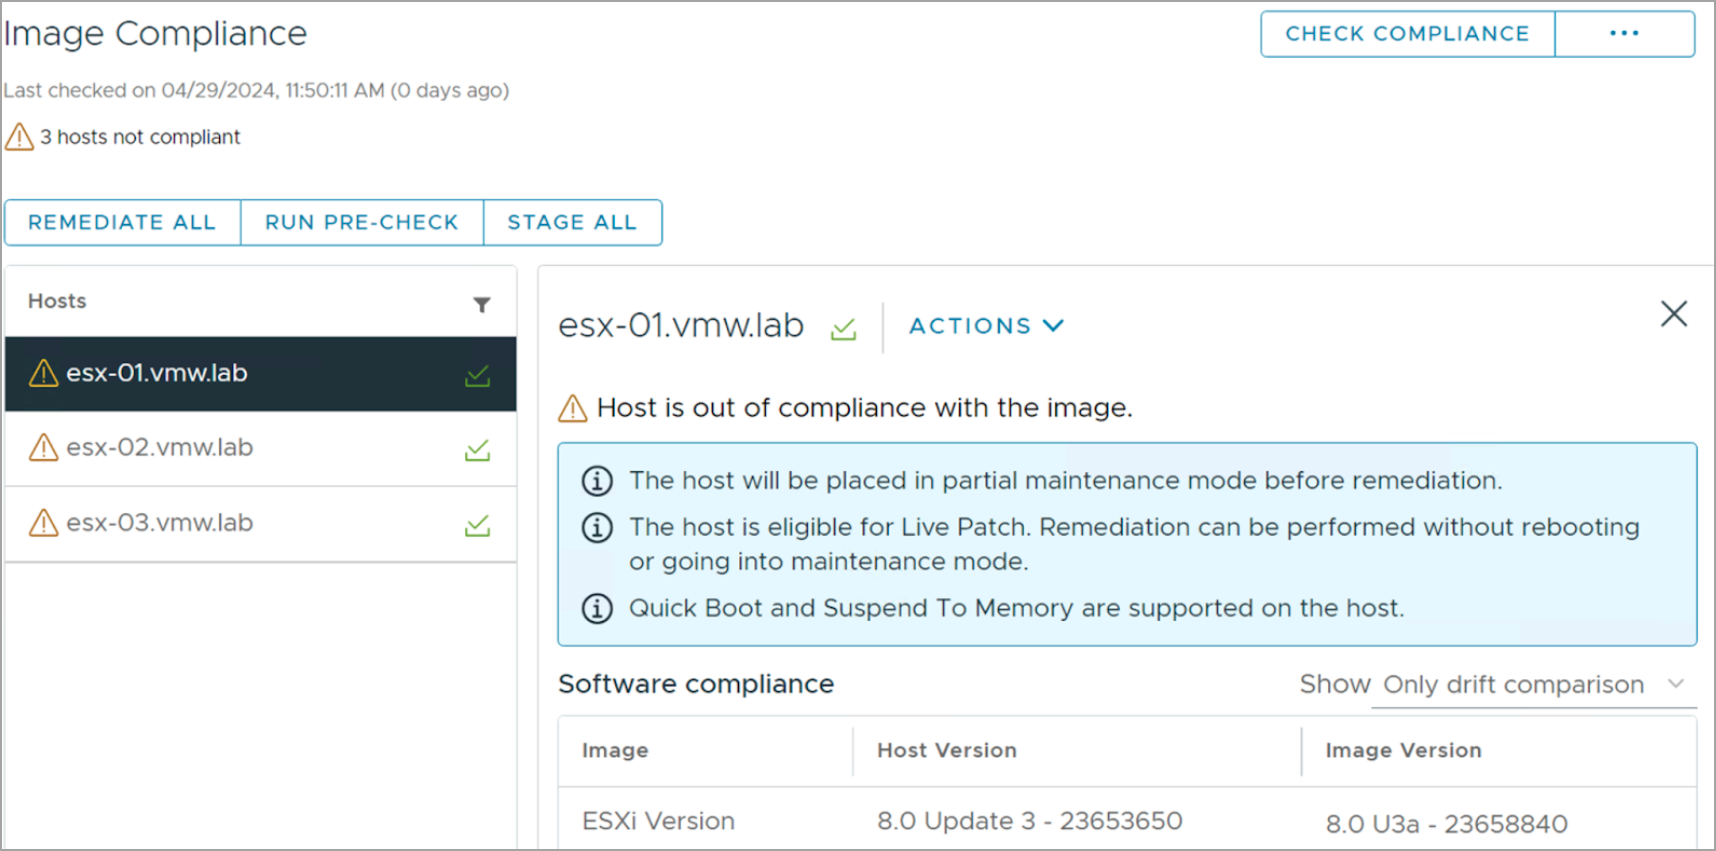Click staged checkmark icon on esx-03 row
This screenshot has width=1716, height=851.
[x=478, y=525]
